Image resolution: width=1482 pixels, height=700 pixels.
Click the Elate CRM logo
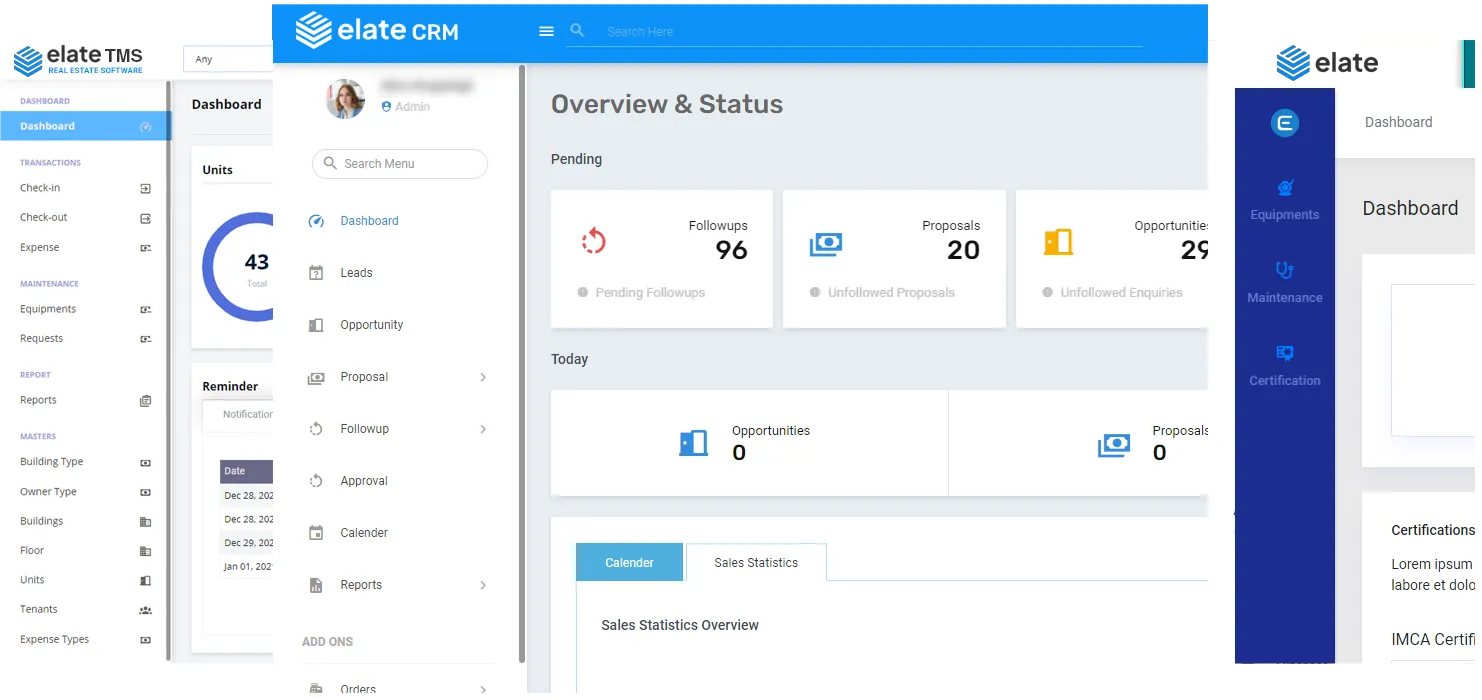point(377,30)
